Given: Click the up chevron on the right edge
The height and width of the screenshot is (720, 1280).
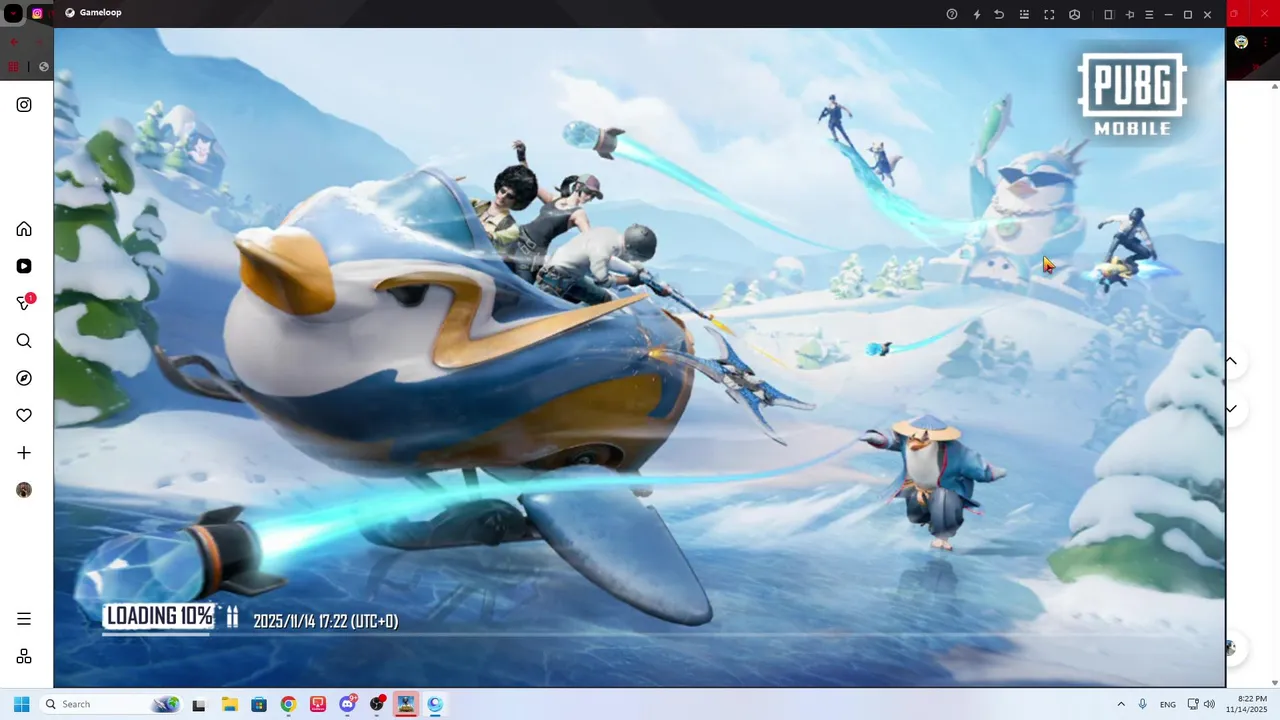Looking at the screenshot, I should click(1232, 361).
